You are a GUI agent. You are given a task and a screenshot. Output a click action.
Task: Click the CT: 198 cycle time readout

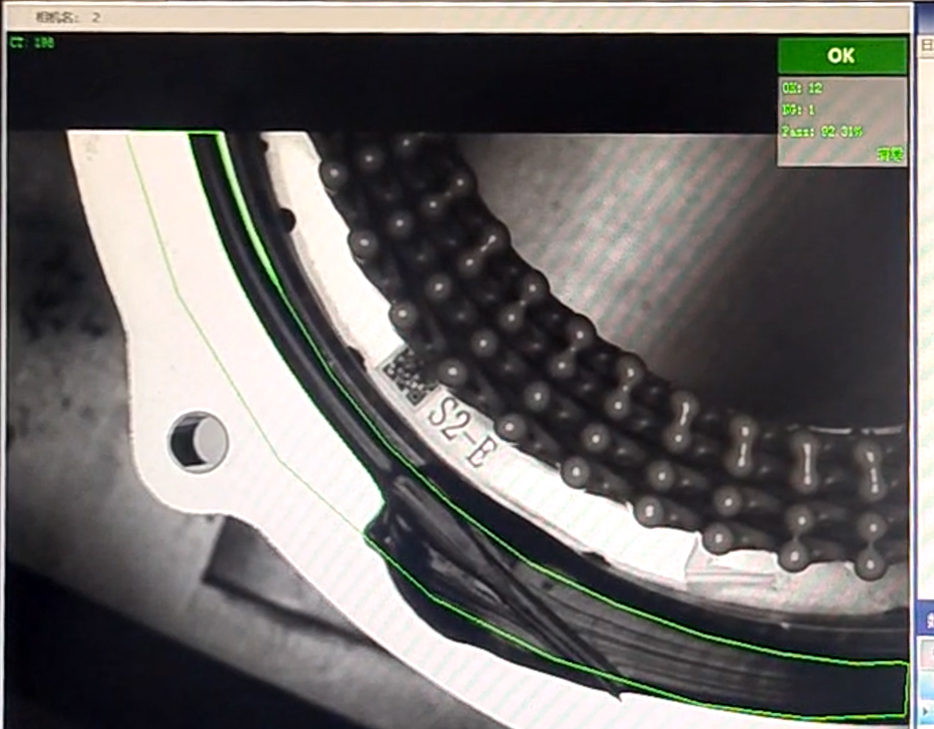32,43
